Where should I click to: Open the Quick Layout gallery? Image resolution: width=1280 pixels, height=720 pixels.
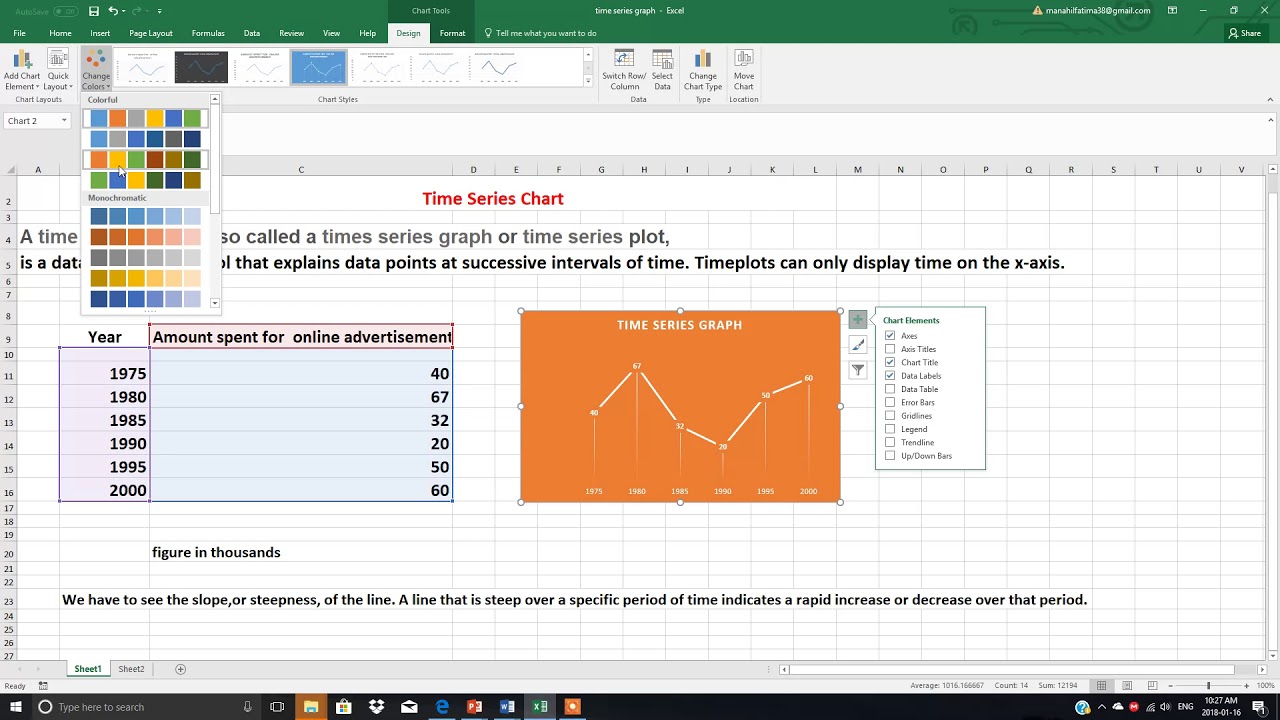[58, 69]
